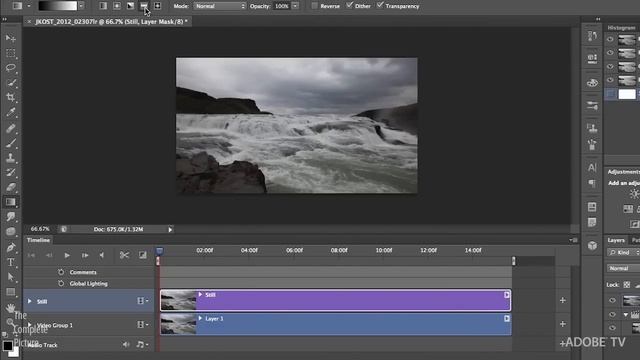Open the Character panel icon
The width and height of the screenshot is (640, 360).
(592, 167)
